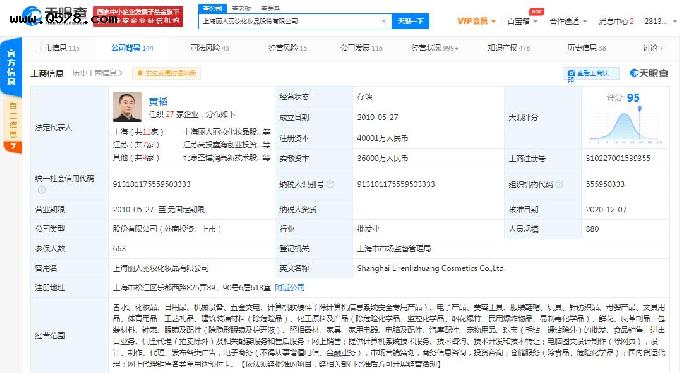The image size is (680, 373).
Task: Select the credit code 91310117555950033
Action: click(x=152, y=184)
